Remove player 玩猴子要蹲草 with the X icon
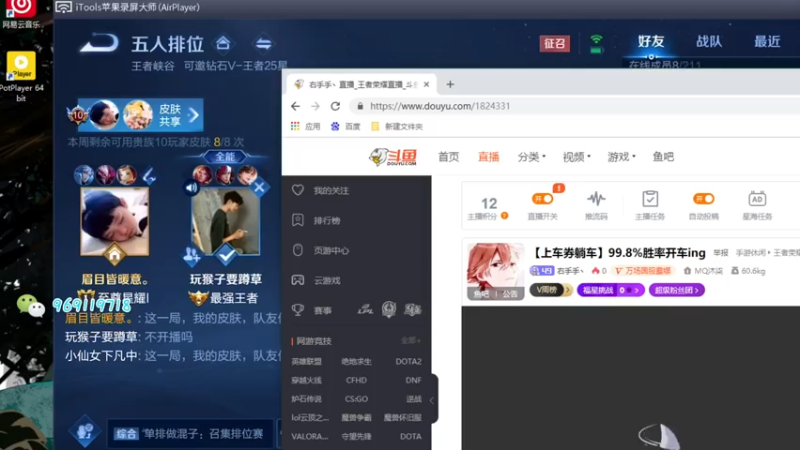 tap(259, 187)
